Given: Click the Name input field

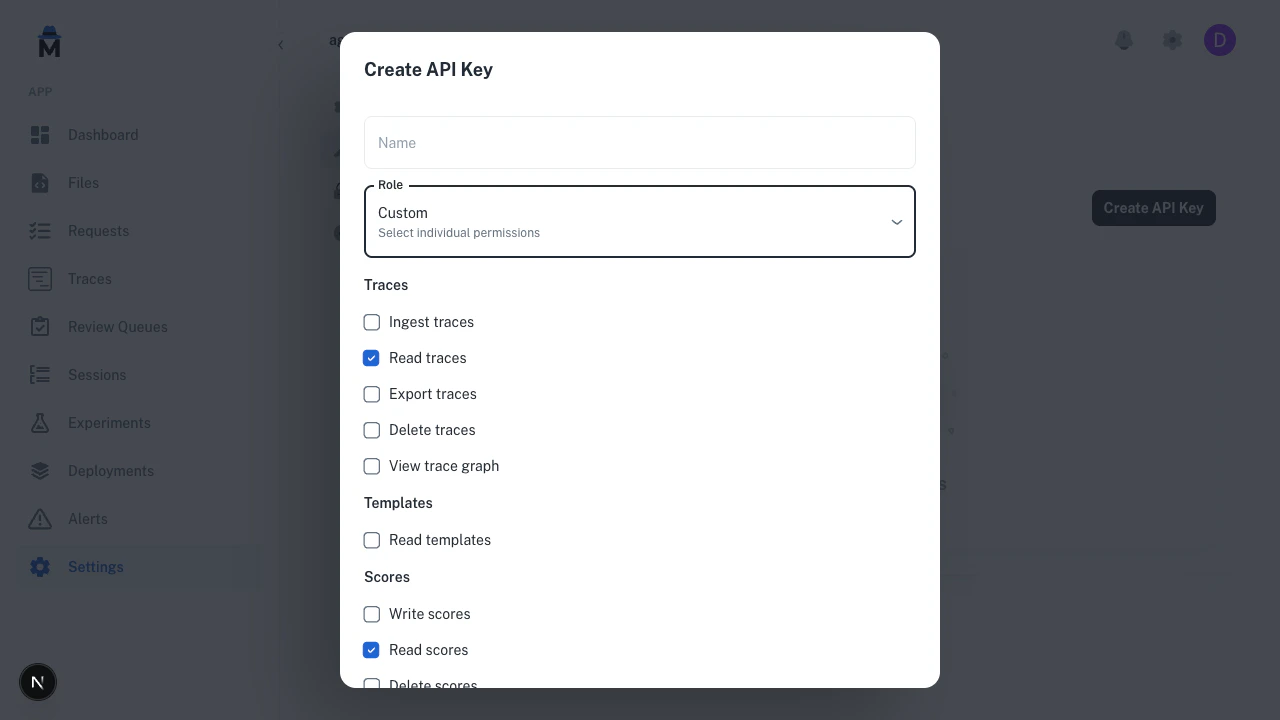Looking at the screenshot, I should [640, 142].
